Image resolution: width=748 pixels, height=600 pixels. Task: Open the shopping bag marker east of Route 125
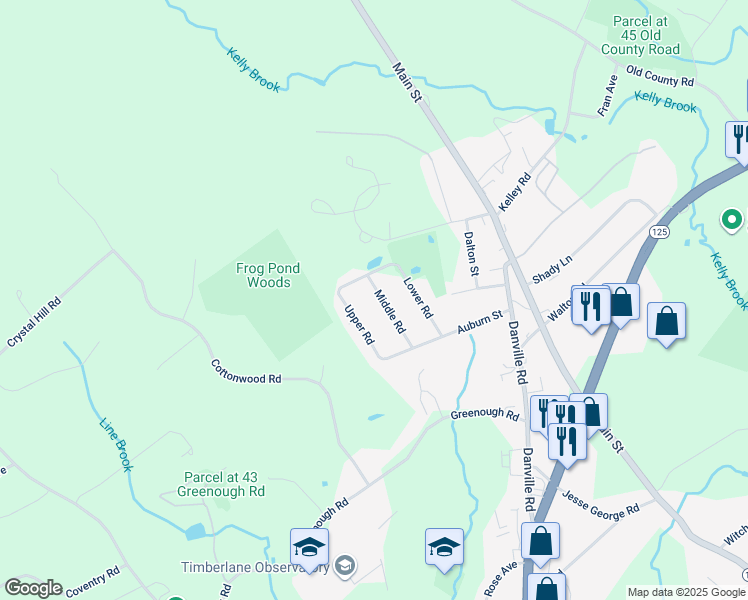(x=666, y=322)
